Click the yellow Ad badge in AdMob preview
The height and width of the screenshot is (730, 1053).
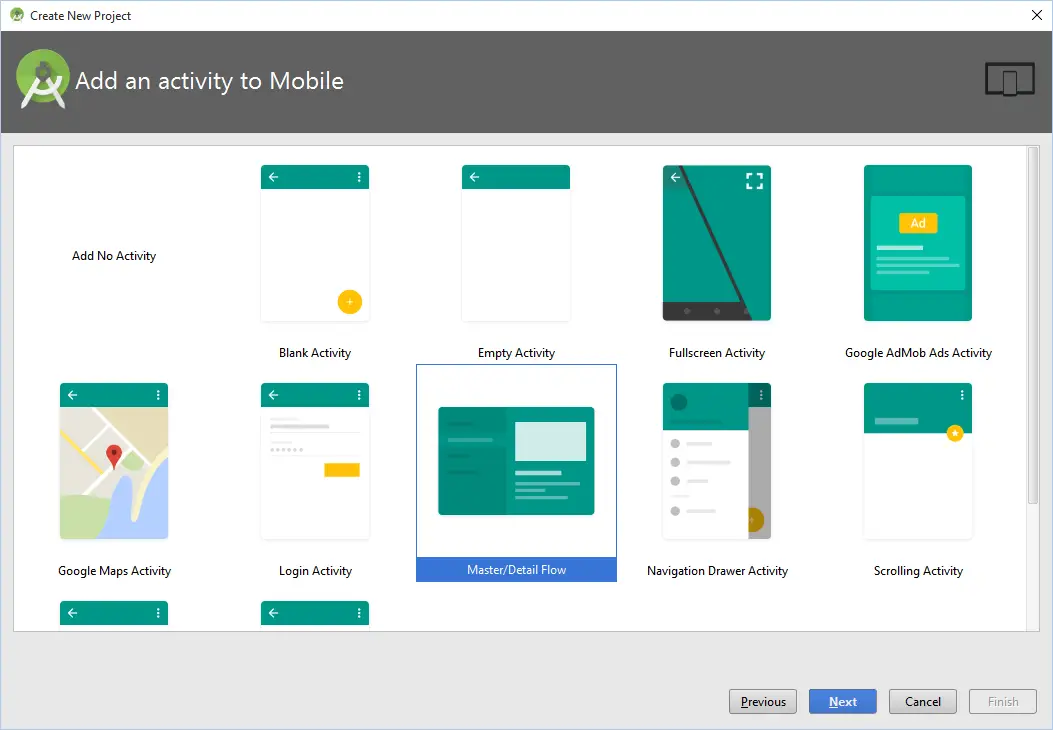917,223
